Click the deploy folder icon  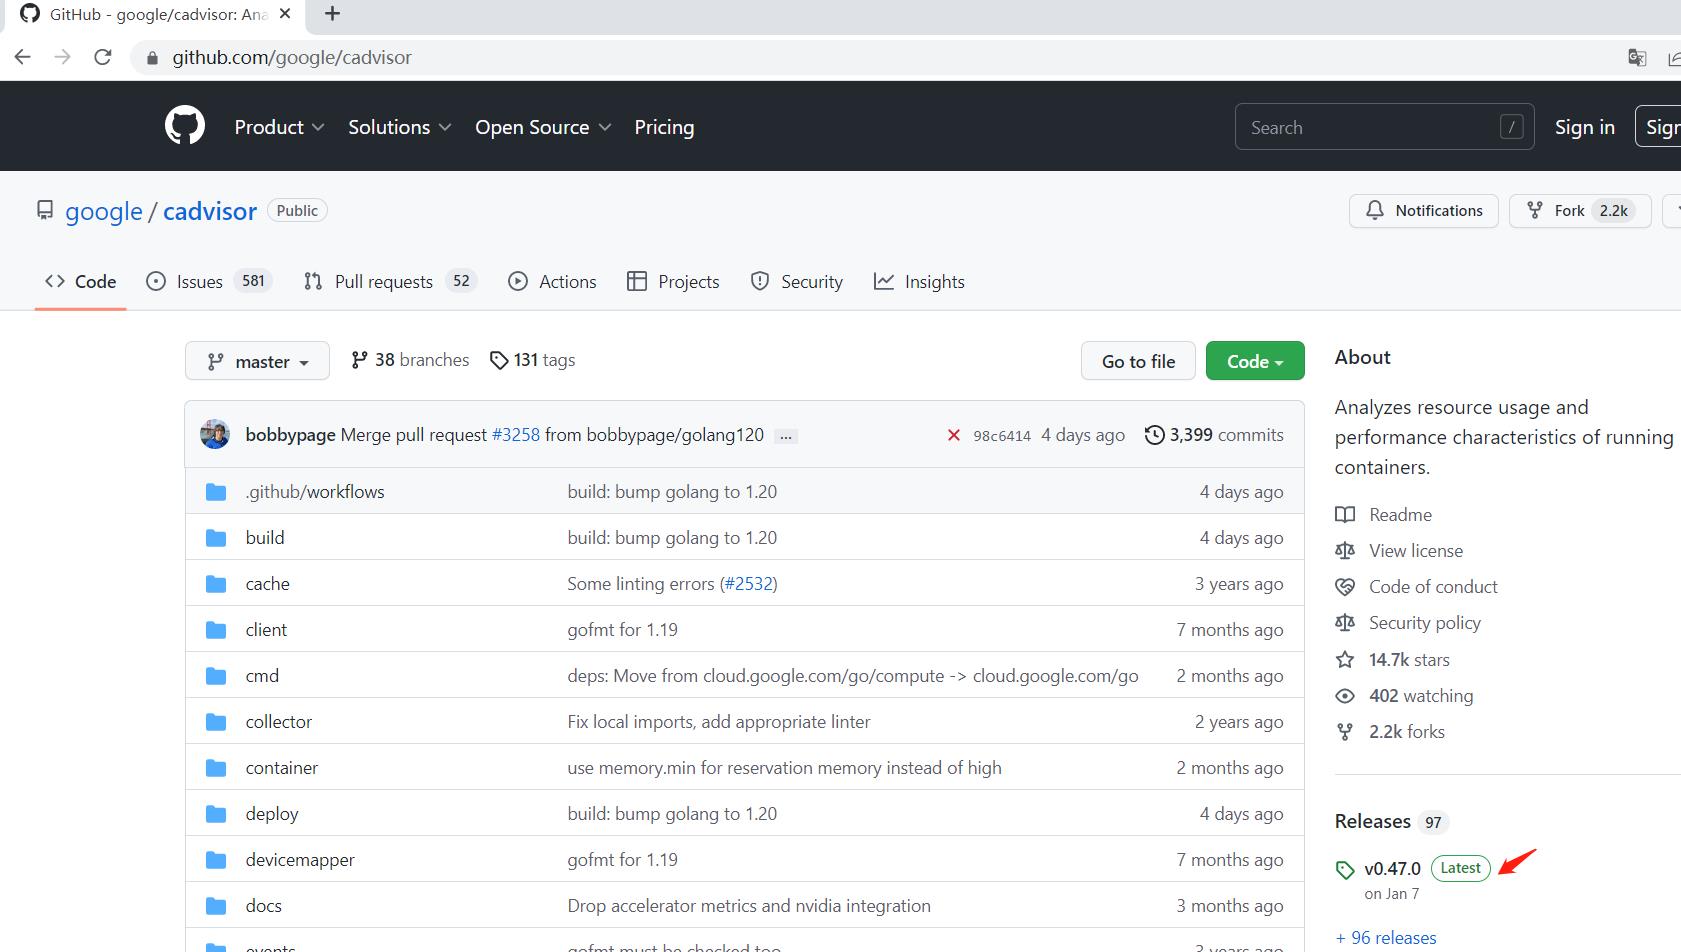click(216, 814)
